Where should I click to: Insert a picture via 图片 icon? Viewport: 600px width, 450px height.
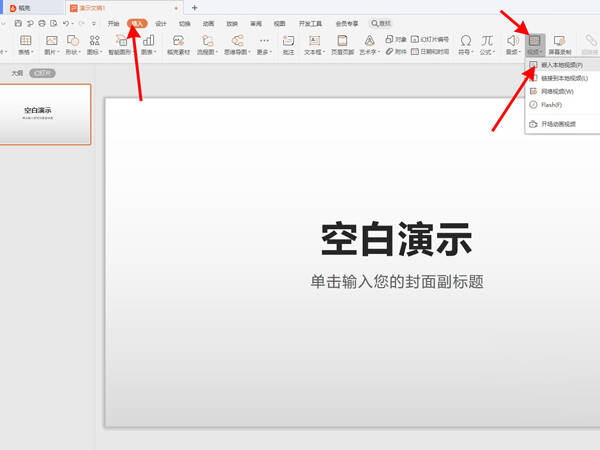[51, 40]
